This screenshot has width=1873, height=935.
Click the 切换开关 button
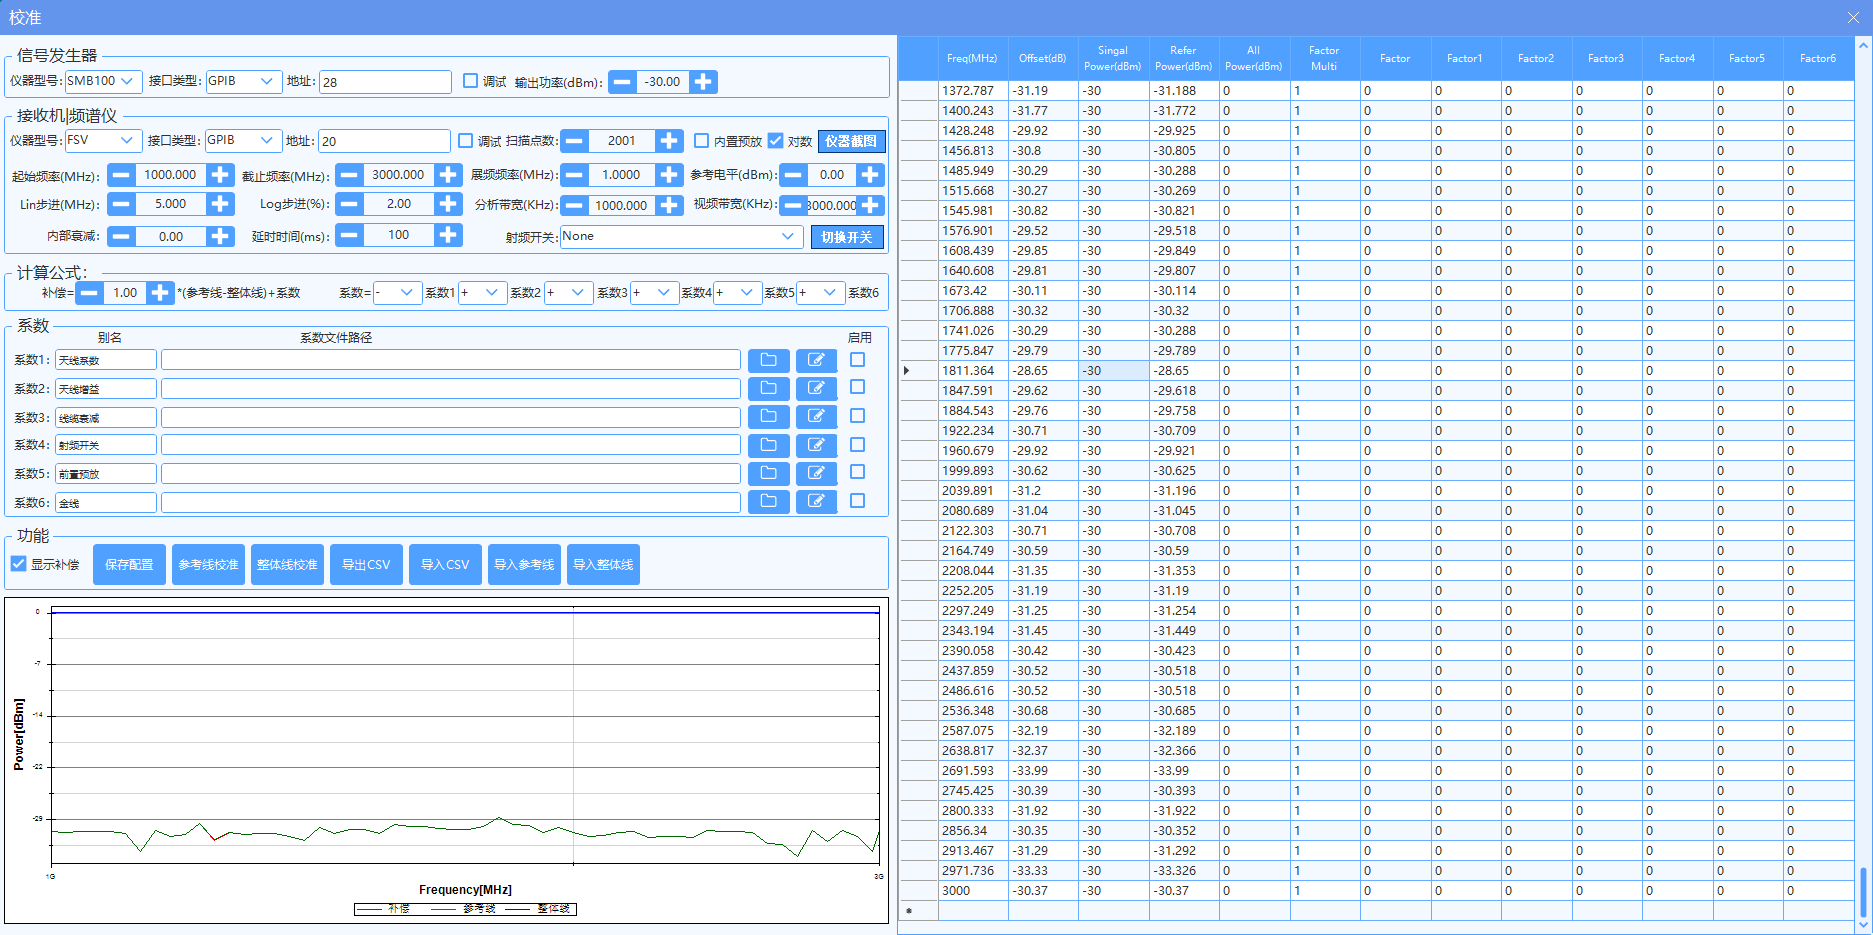847,237
